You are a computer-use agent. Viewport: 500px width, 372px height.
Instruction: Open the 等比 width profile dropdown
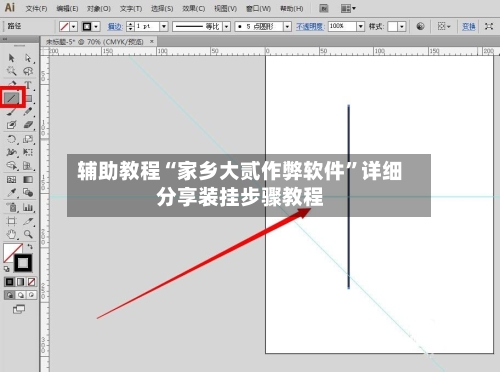227,26
